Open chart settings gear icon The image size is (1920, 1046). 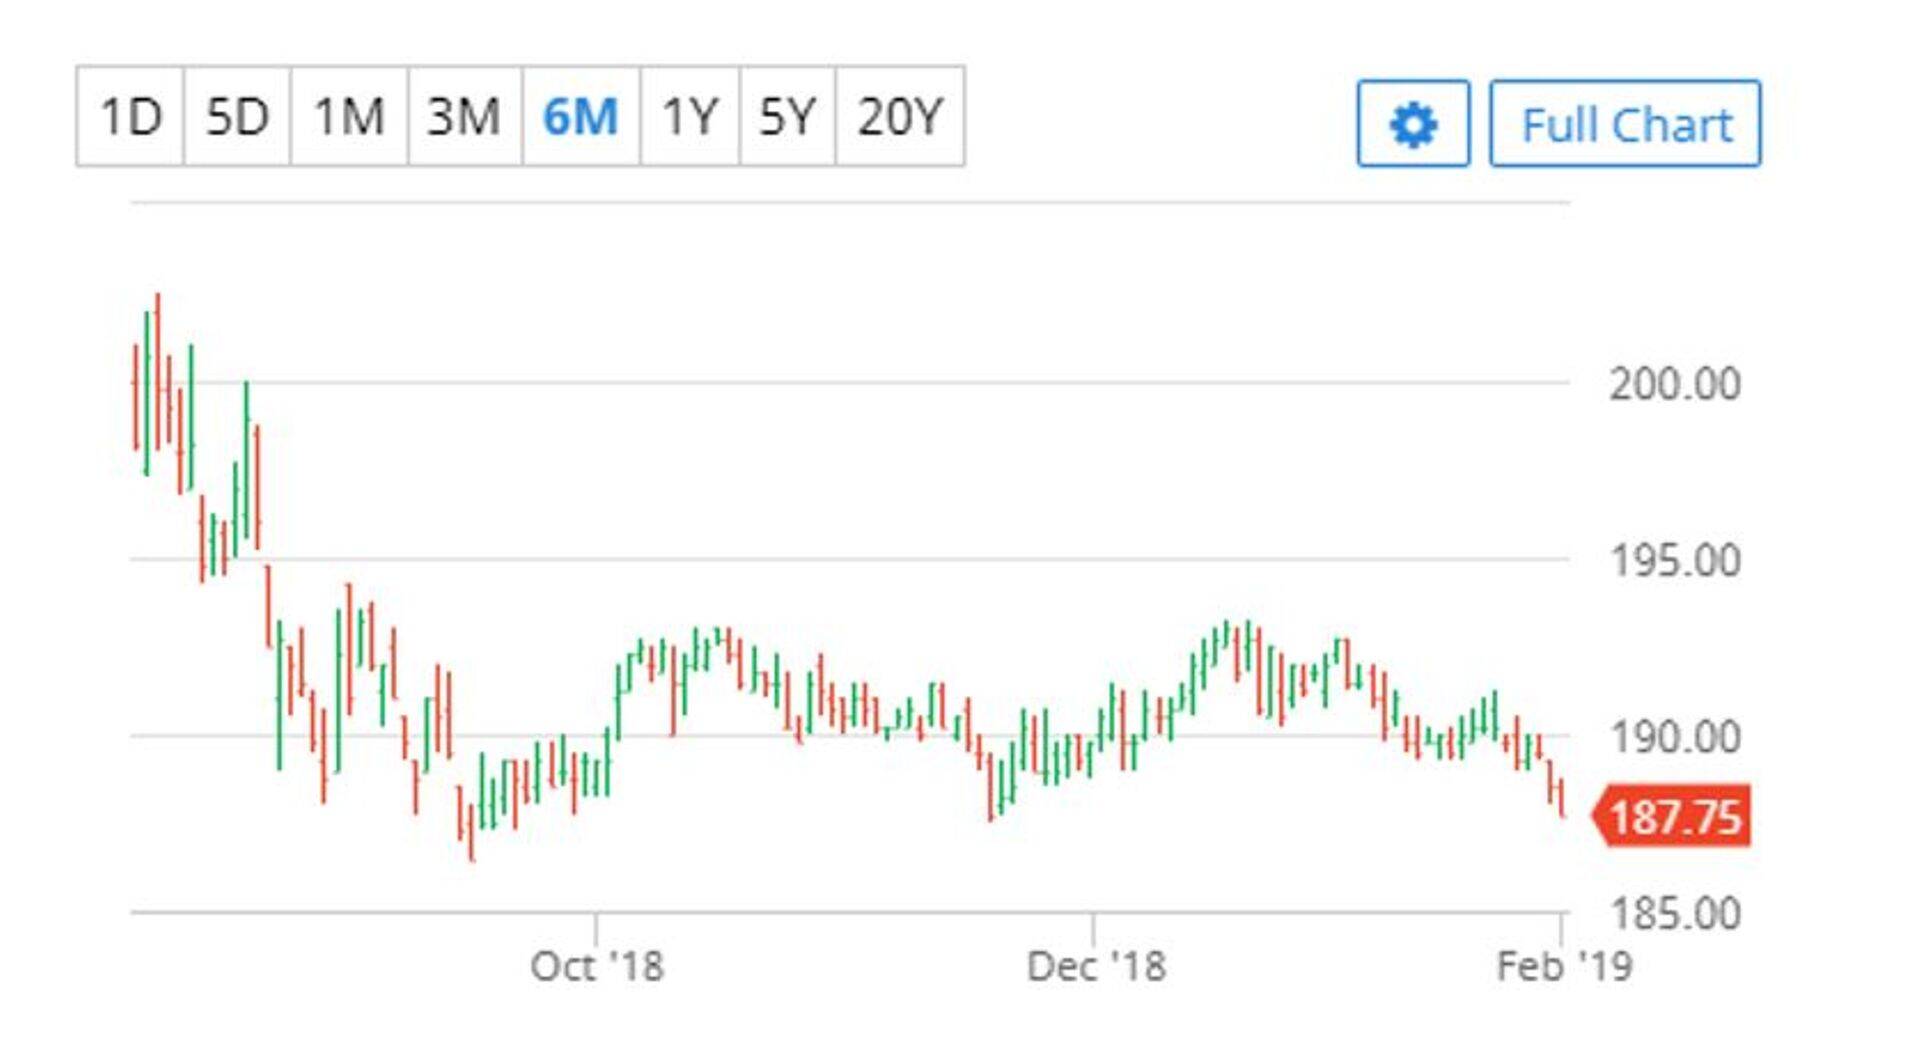point(1412,124)
